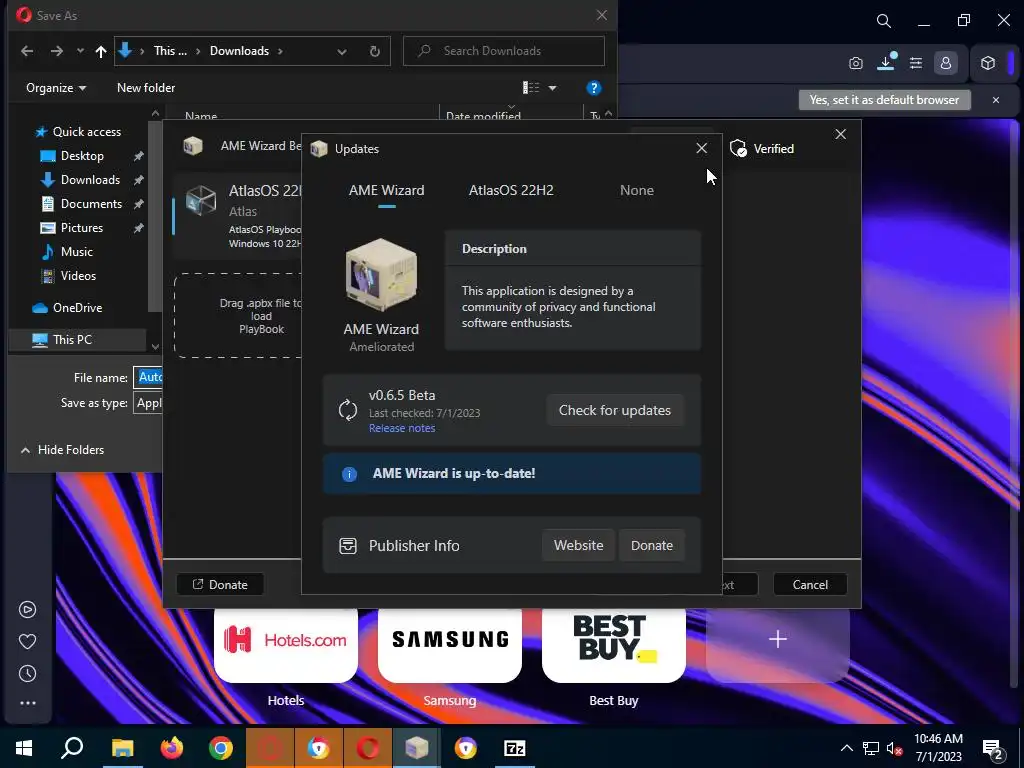The width and height of the screenshot is (1024, 768).
Task: Select Pictures in navigation pane
Action: 81,228
